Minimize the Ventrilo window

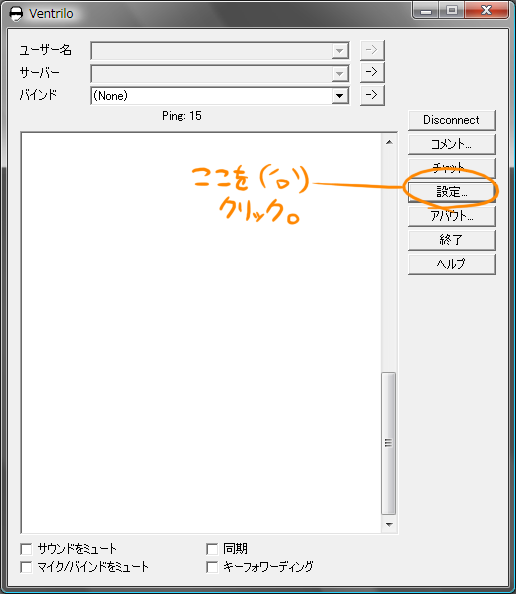(426, 10)
